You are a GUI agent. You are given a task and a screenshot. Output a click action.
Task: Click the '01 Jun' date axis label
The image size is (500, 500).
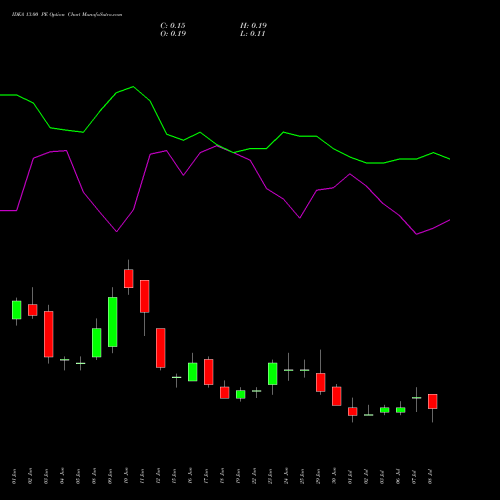point(14,476)
